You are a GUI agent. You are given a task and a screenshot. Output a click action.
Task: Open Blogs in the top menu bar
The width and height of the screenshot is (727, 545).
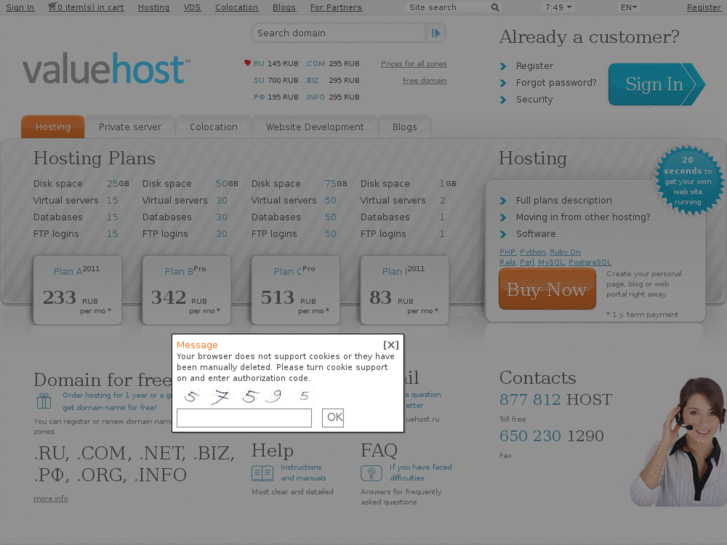(x=284, y=7)
